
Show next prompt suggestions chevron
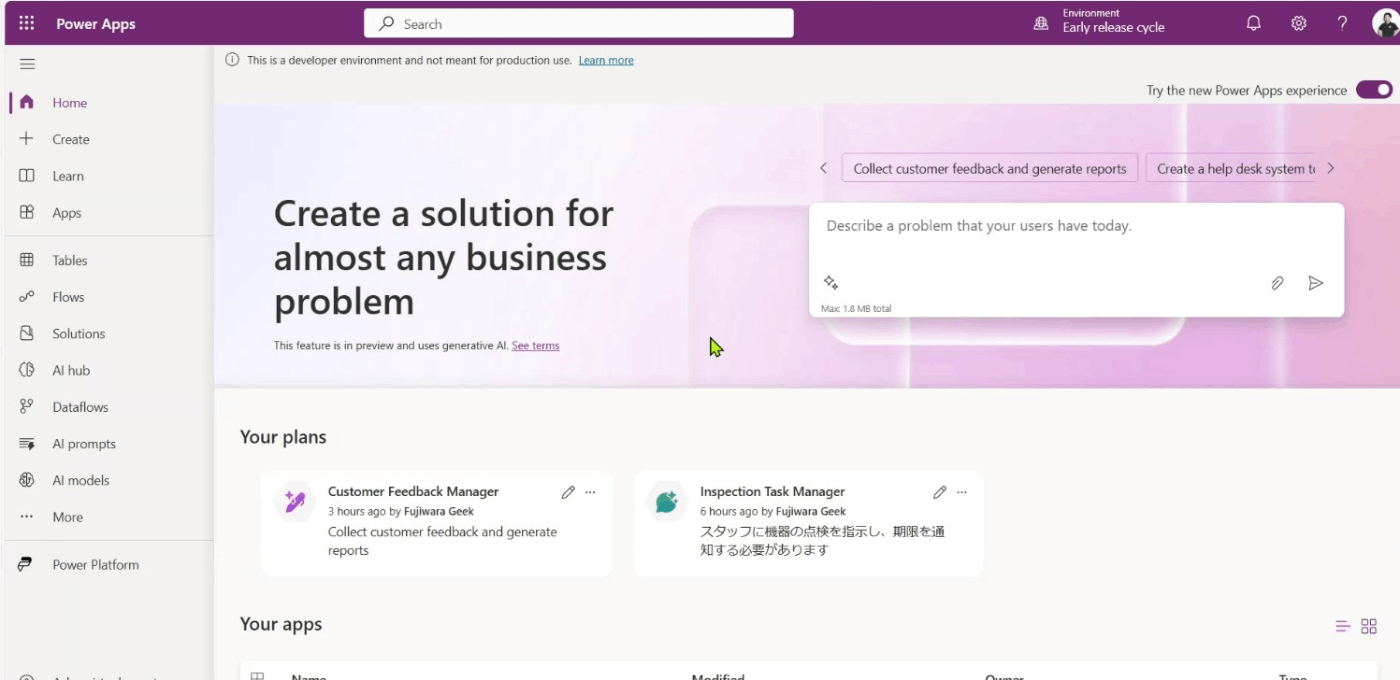tap(1331, 168)
